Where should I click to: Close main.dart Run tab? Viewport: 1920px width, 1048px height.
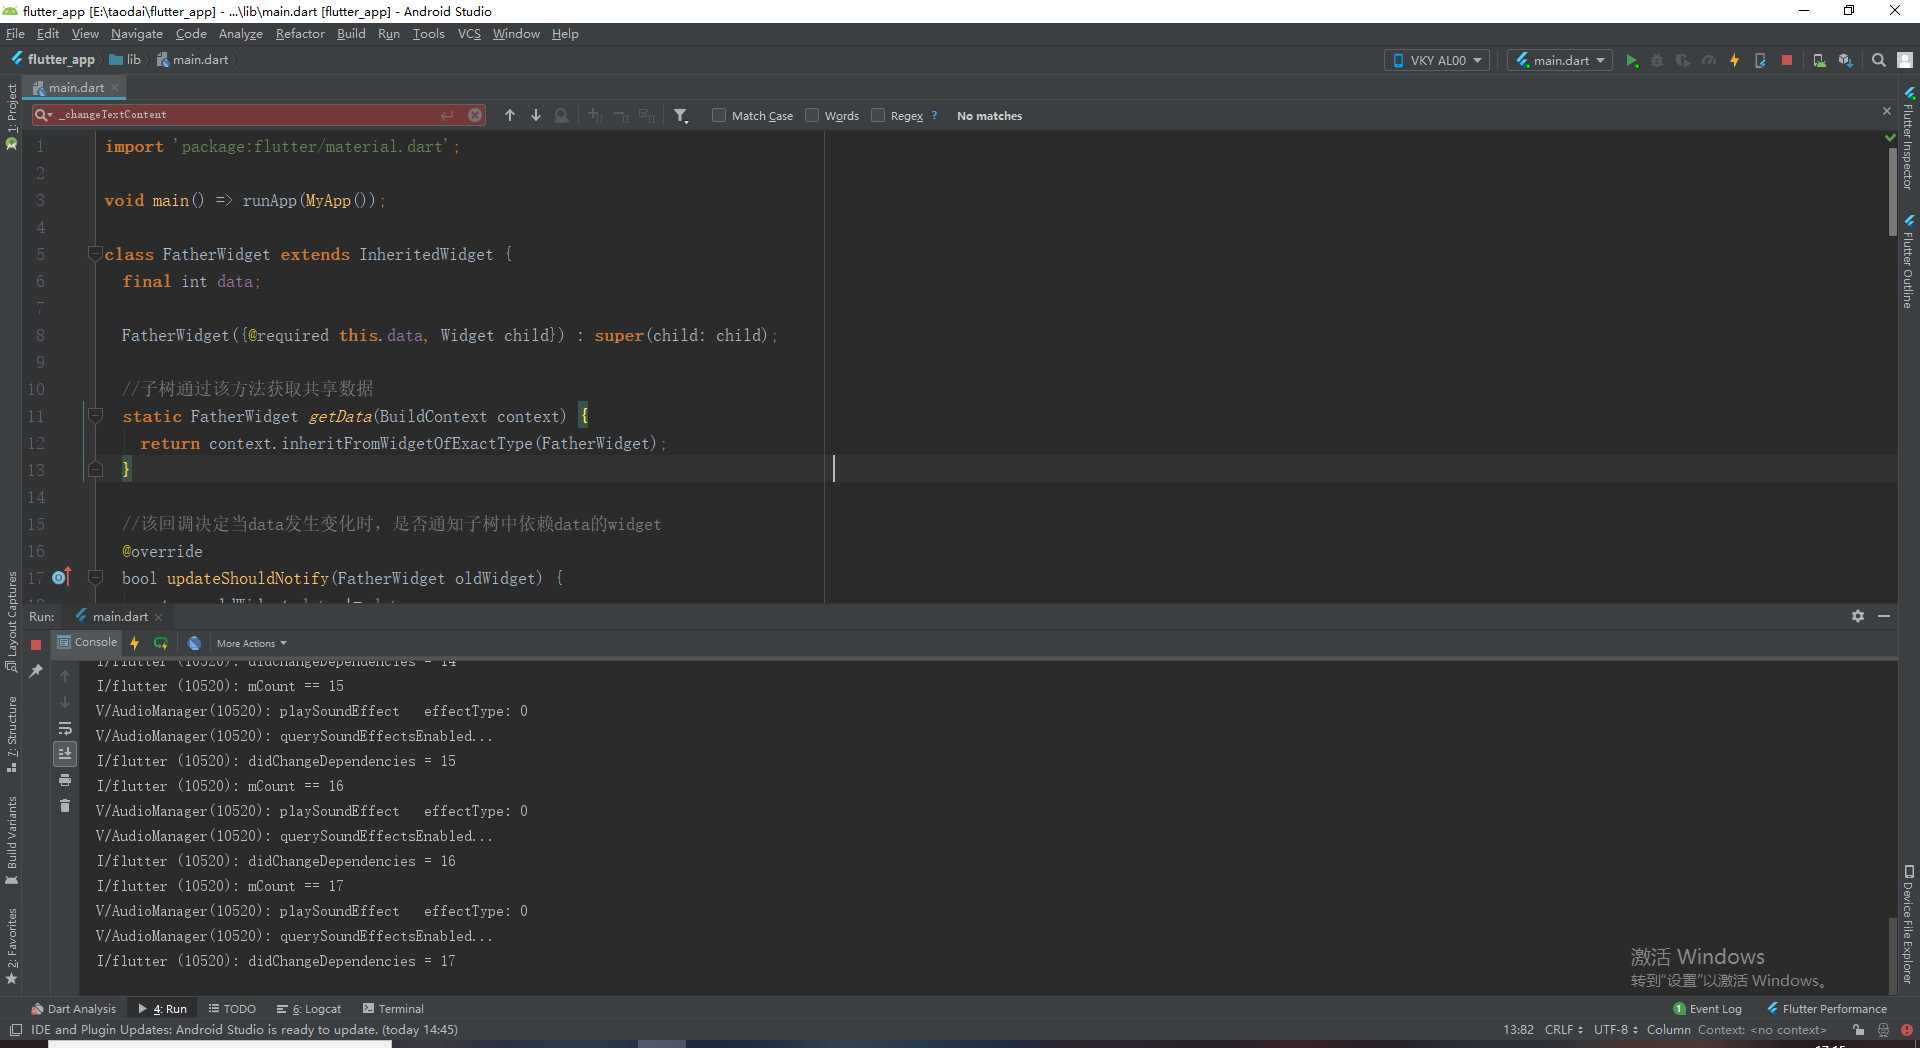pyautogui.click(x=158, y=617)
